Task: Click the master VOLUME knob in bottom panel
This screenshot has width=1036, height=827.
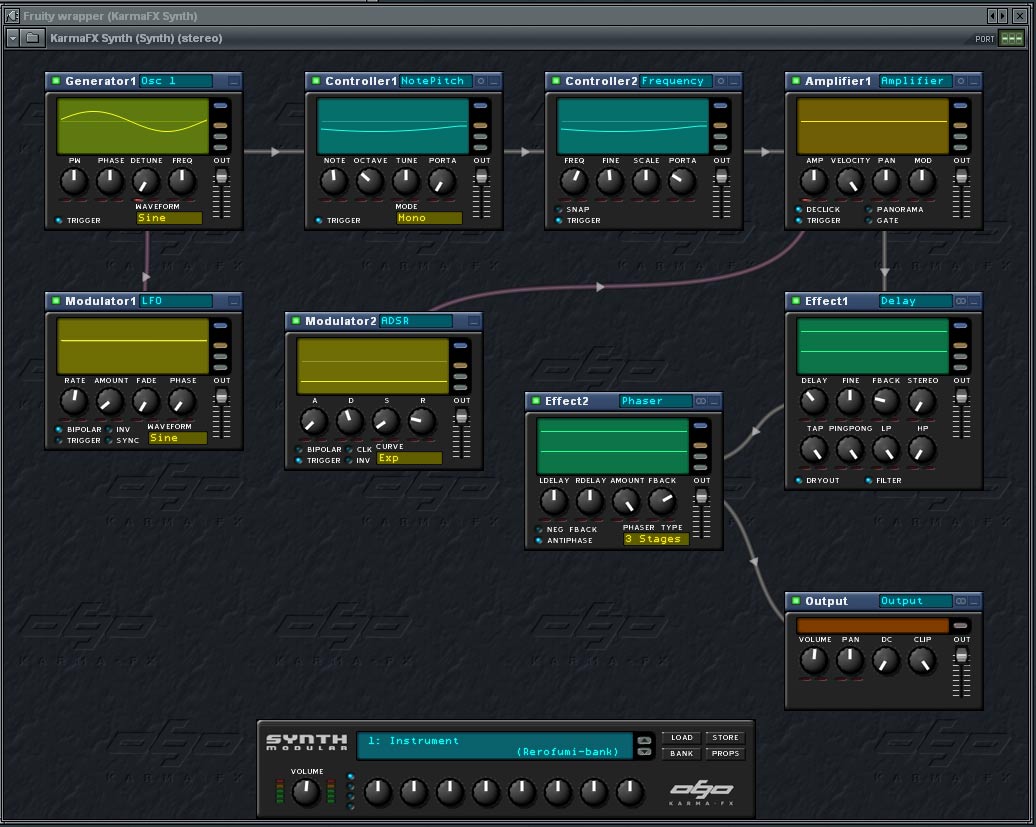Action: click(x=306, y=792)
